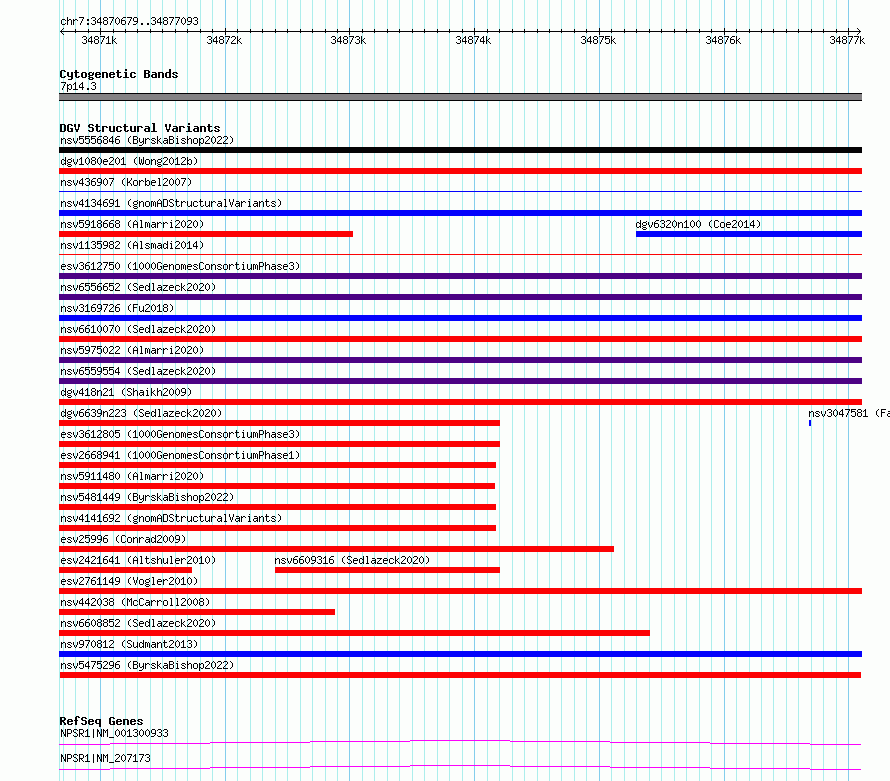Screen dimensions: 890x781
Task: Click the nsv5918668 (Almarri2020) label
Action: click(x=132, y=224)
